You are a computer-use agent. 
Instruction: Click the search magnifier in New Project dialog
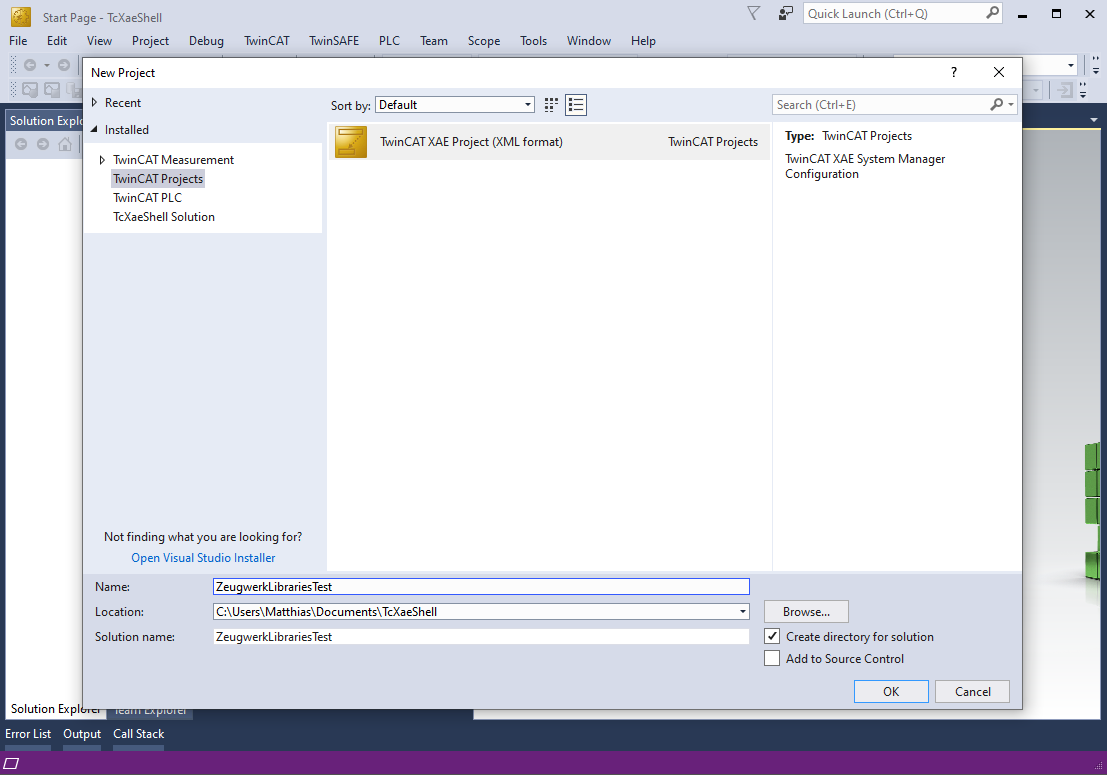click(x=996, y=104)
